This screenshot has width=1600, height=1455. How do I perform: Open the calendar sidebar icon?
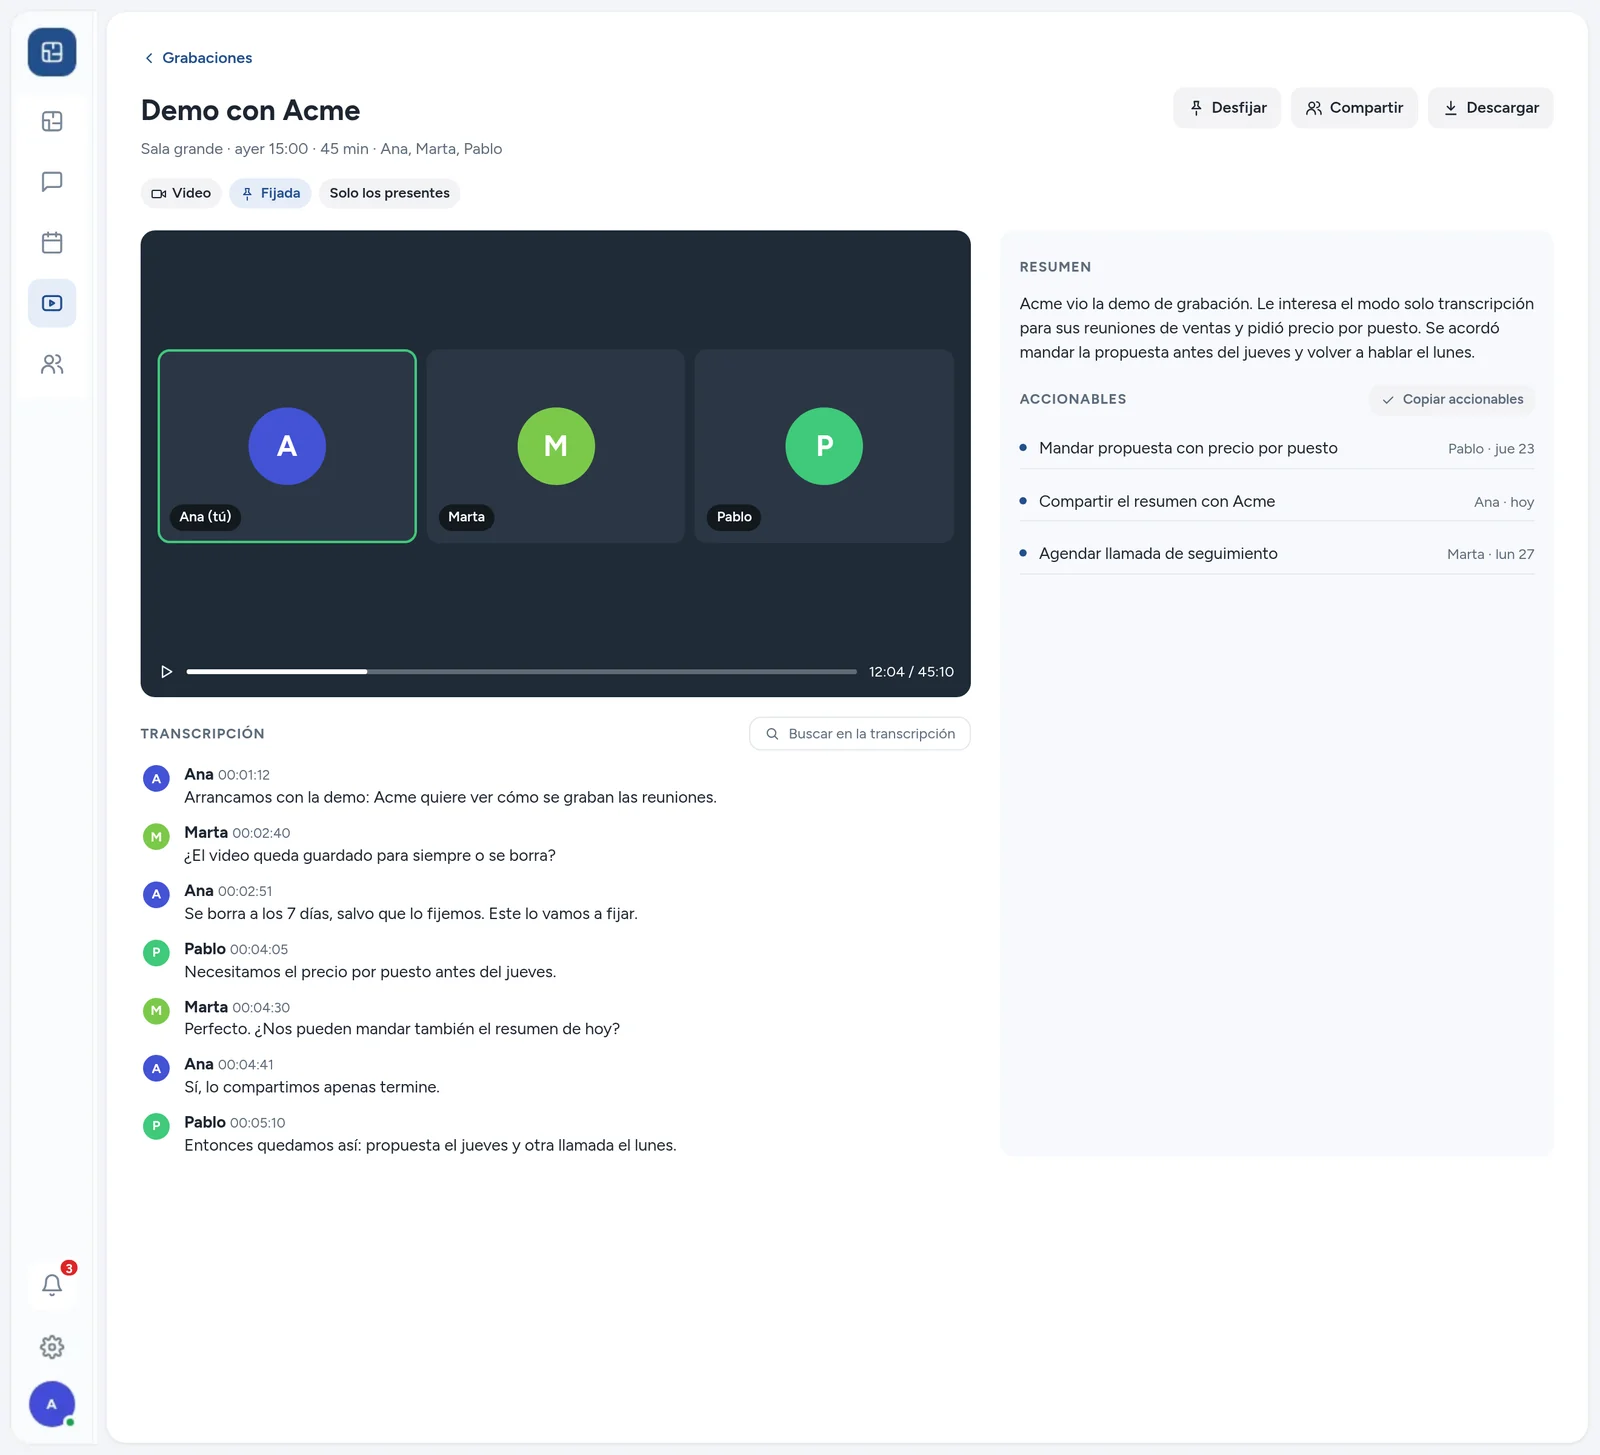point(52,243)
